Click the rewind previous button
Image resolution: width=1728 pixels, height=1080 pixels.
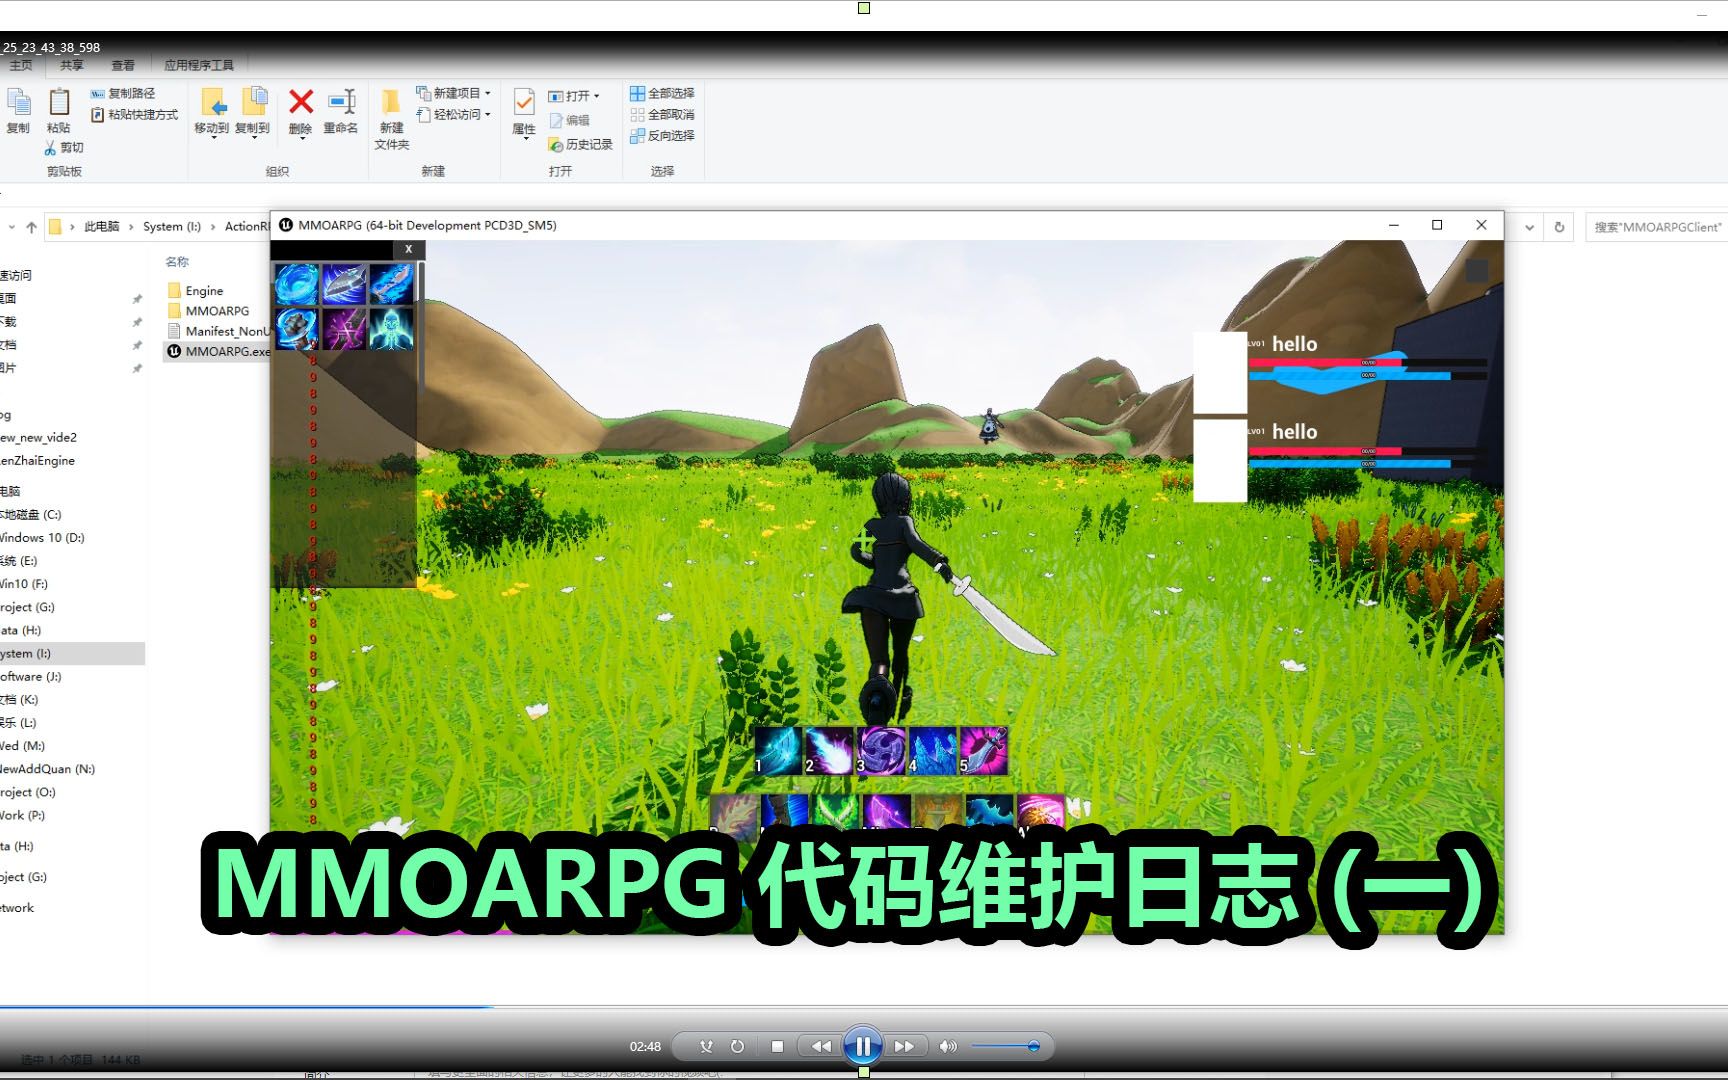821,1046
